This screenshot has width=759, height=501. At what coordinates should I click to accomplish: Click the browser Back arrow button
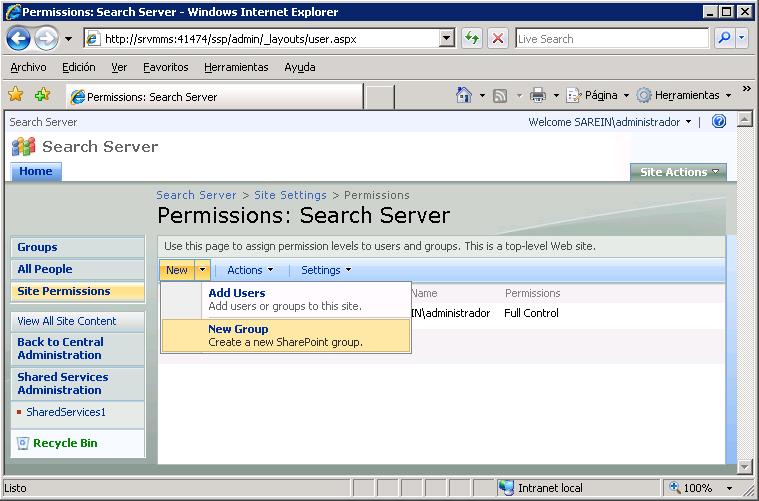point(18,39)
